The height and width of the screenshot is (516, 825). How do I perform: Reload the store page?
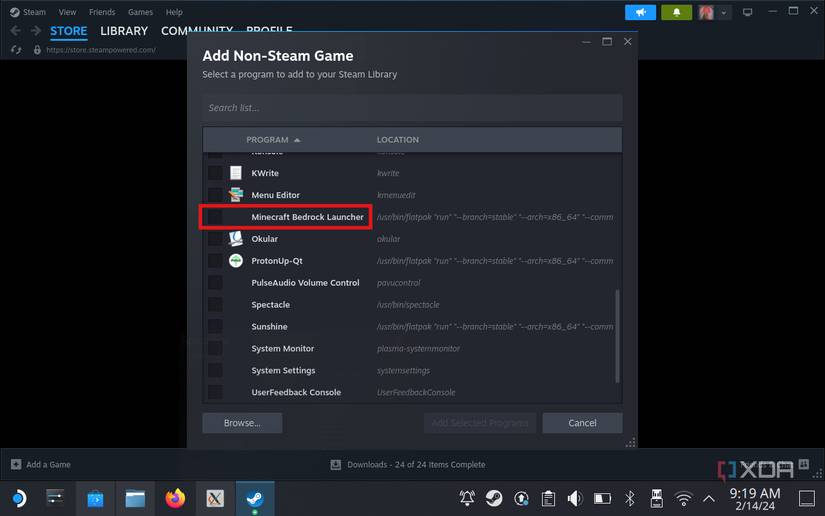tap(16, 50)
